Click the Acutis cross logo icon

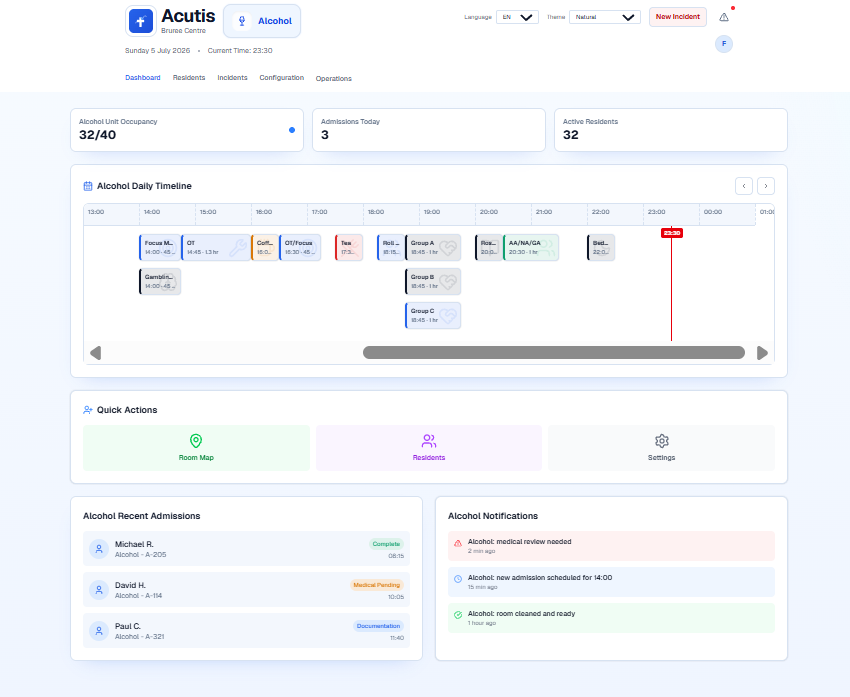[141, 21]
